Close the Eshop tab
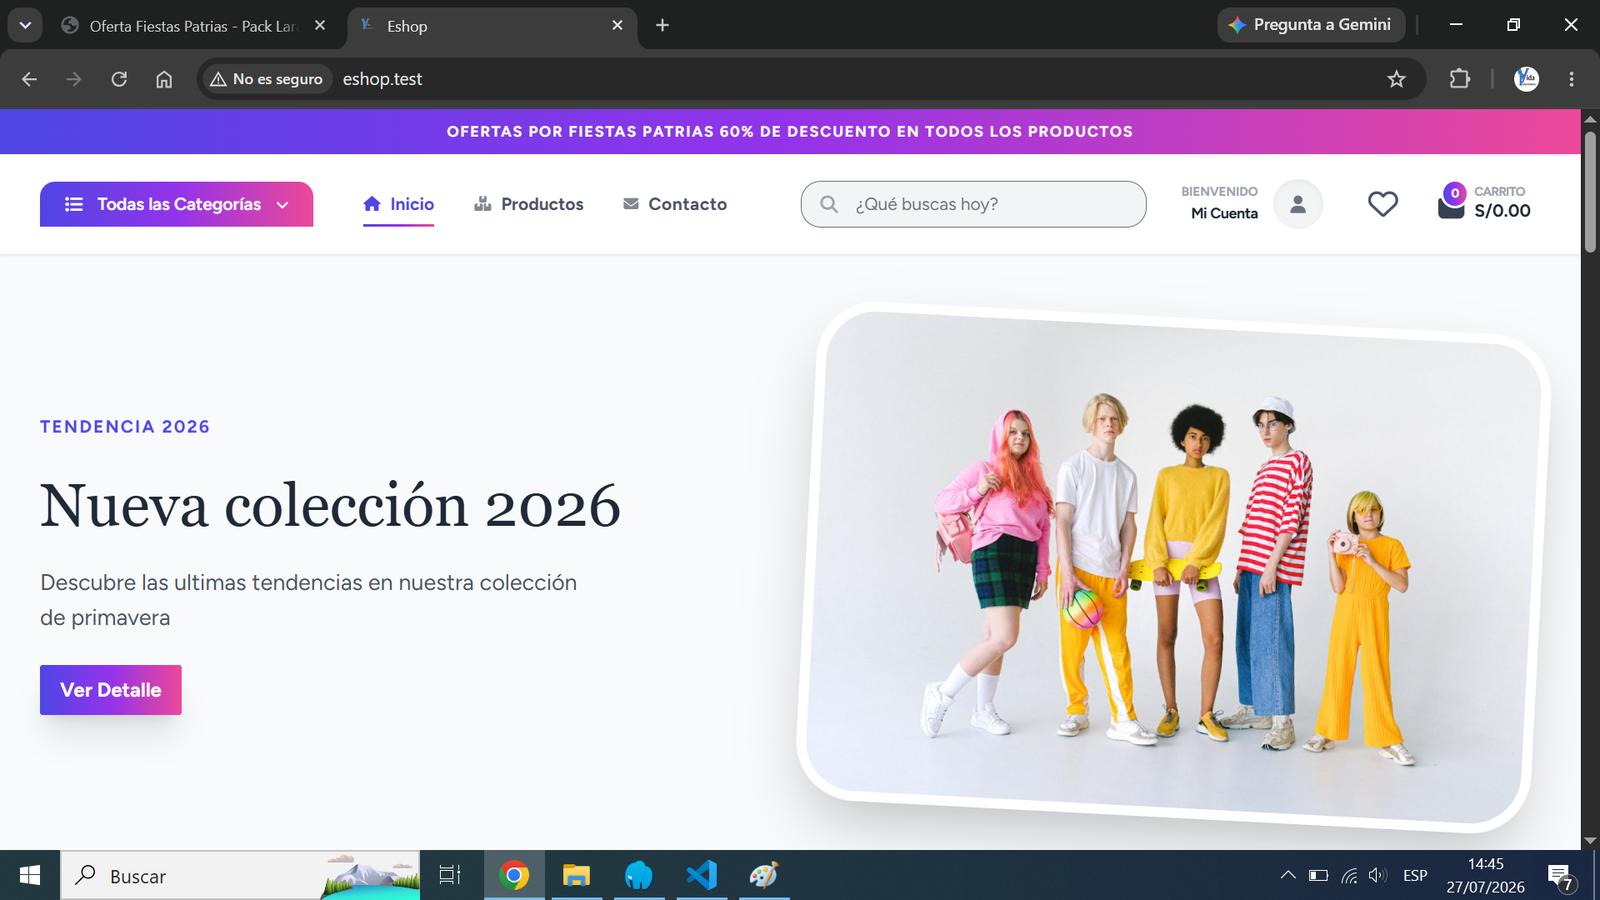1600x900 pixels. (x=617, y=26)
